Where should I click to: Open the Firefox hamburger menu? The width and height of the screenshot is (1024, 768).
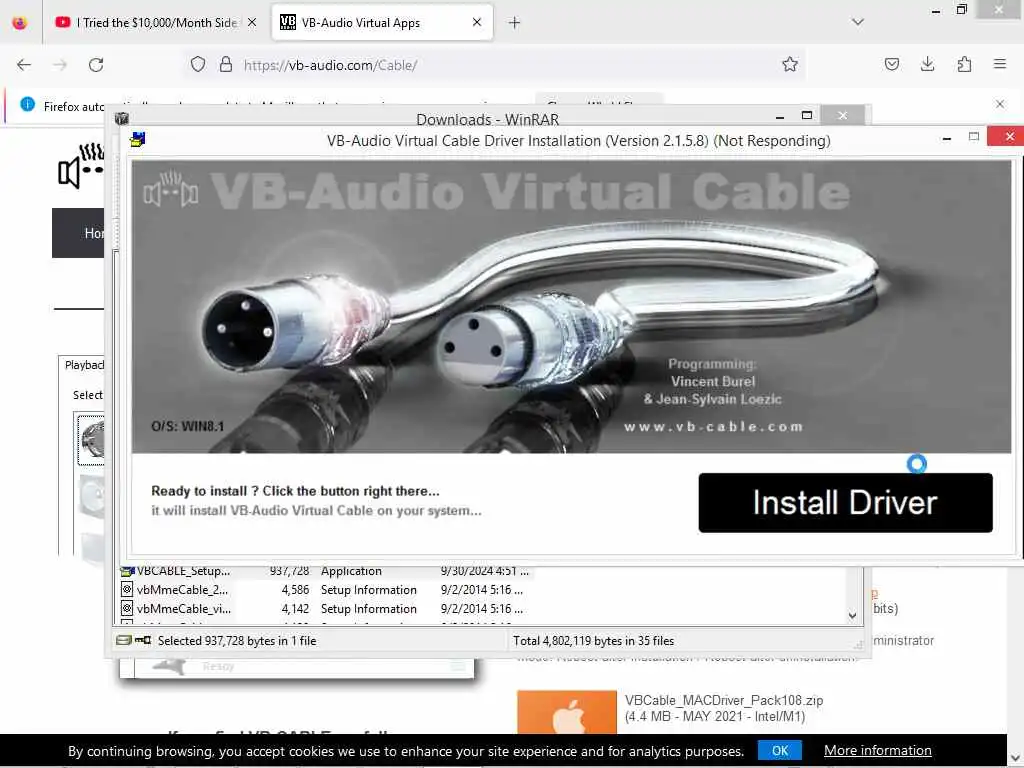coord(1000,64)
